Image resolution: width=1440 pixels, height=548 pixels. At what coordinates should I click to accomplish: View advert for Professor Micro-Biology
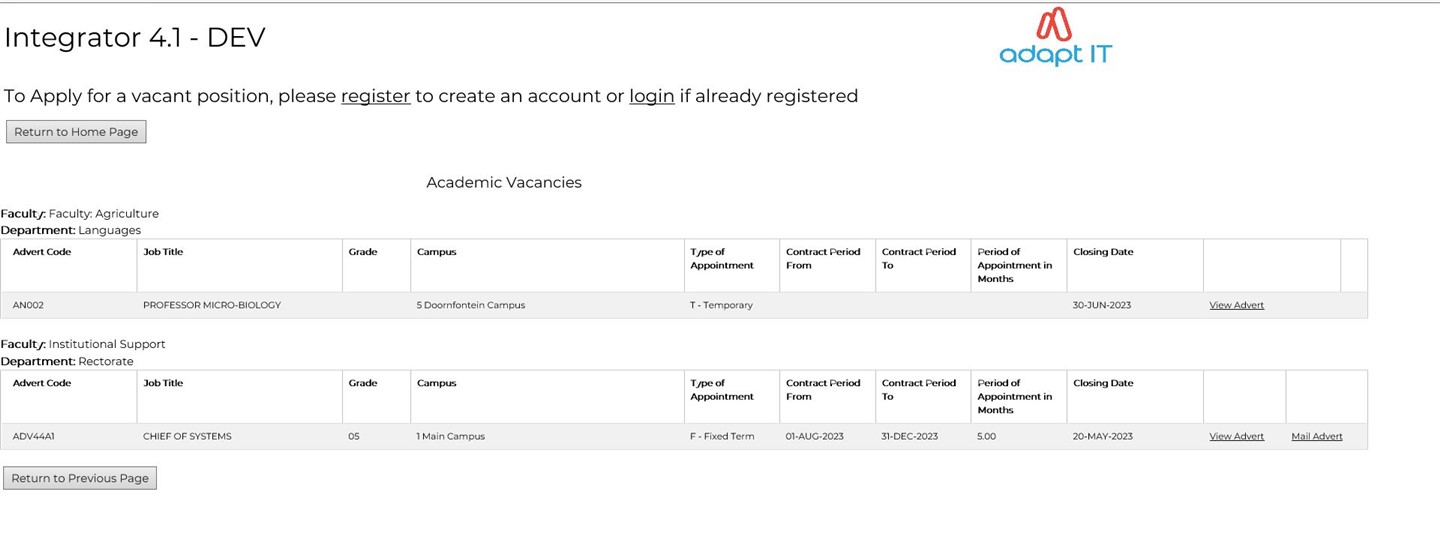tap(1236, 305)
